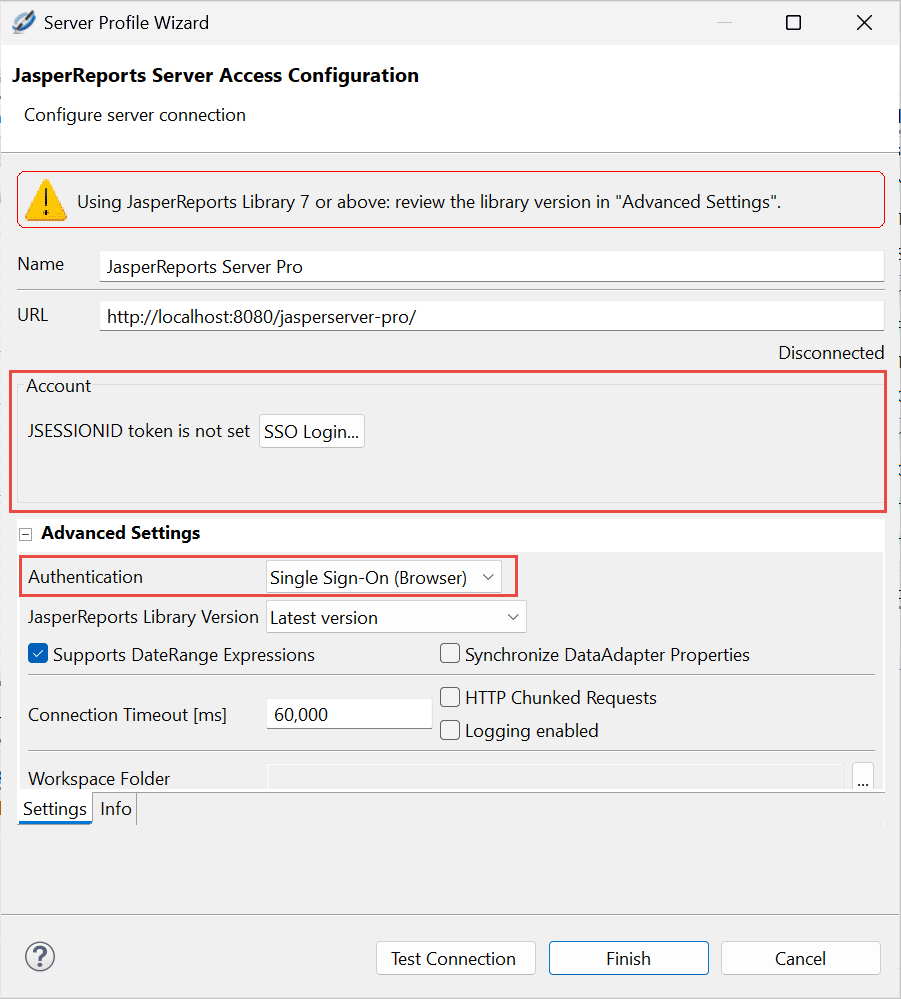This screenshot has width=901, height=999.
Task: Uncheck Supports DateRange Expressions
Action: [38, 654]
